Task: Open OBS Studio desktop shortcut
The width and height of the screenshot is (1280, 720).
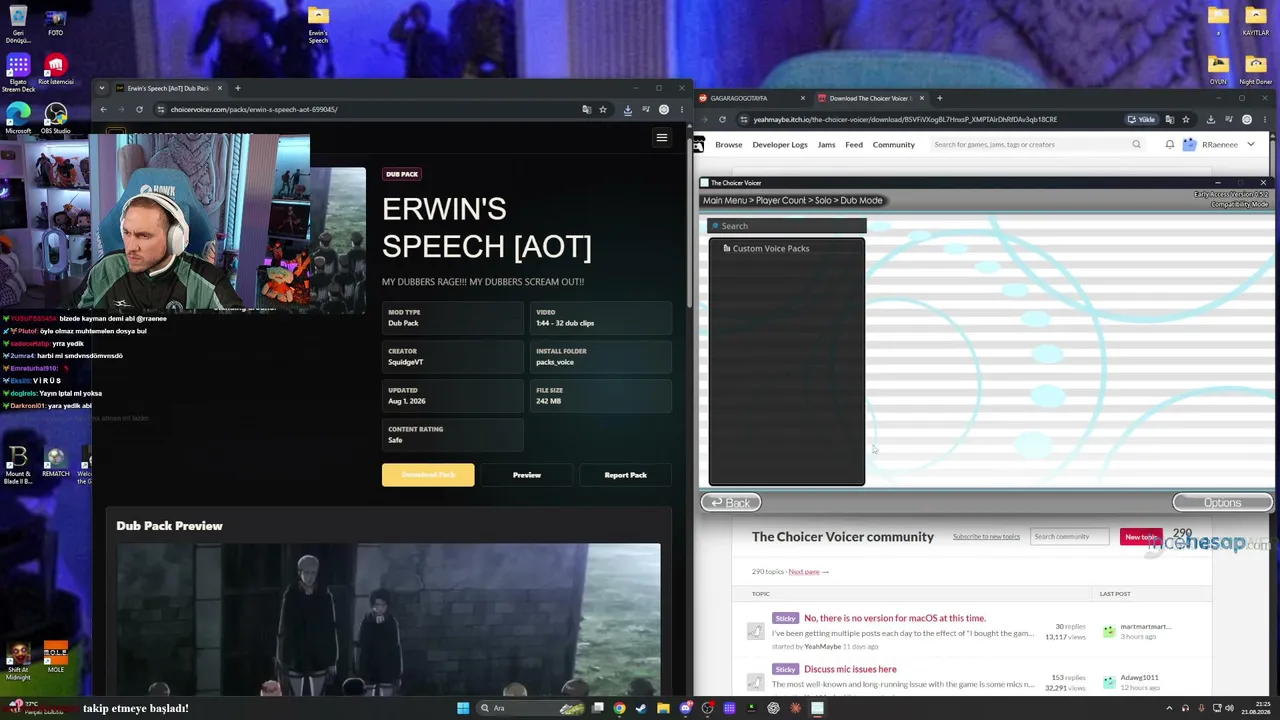Action: (x=56, y=118)
